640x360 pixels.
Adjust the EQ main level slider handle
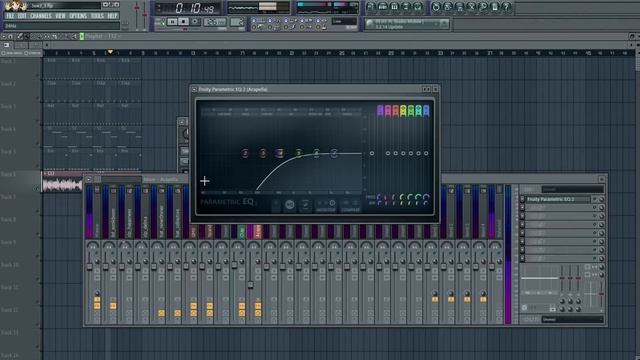372,153
